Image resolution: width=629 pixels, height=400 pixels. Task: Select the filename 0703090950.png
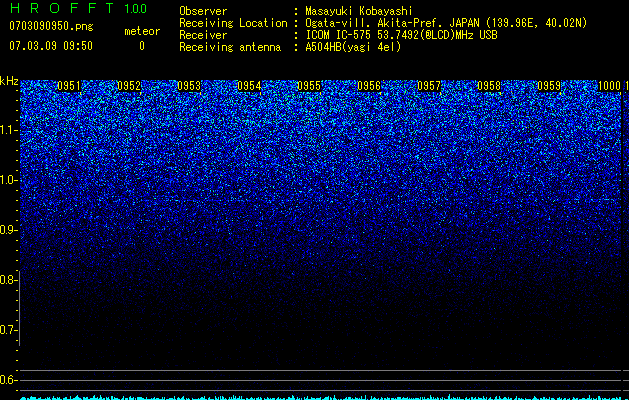pyautogui.click(x=51, y=26)
